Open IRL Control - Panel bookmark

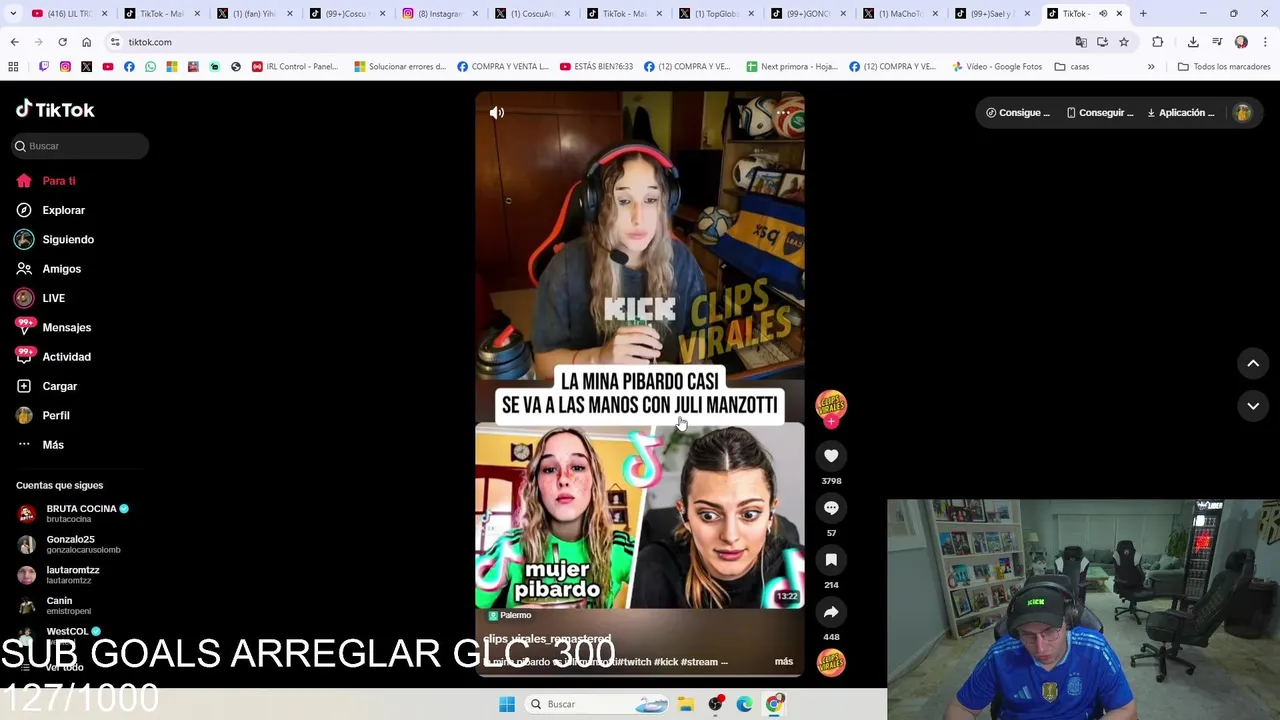pos(295,67)
